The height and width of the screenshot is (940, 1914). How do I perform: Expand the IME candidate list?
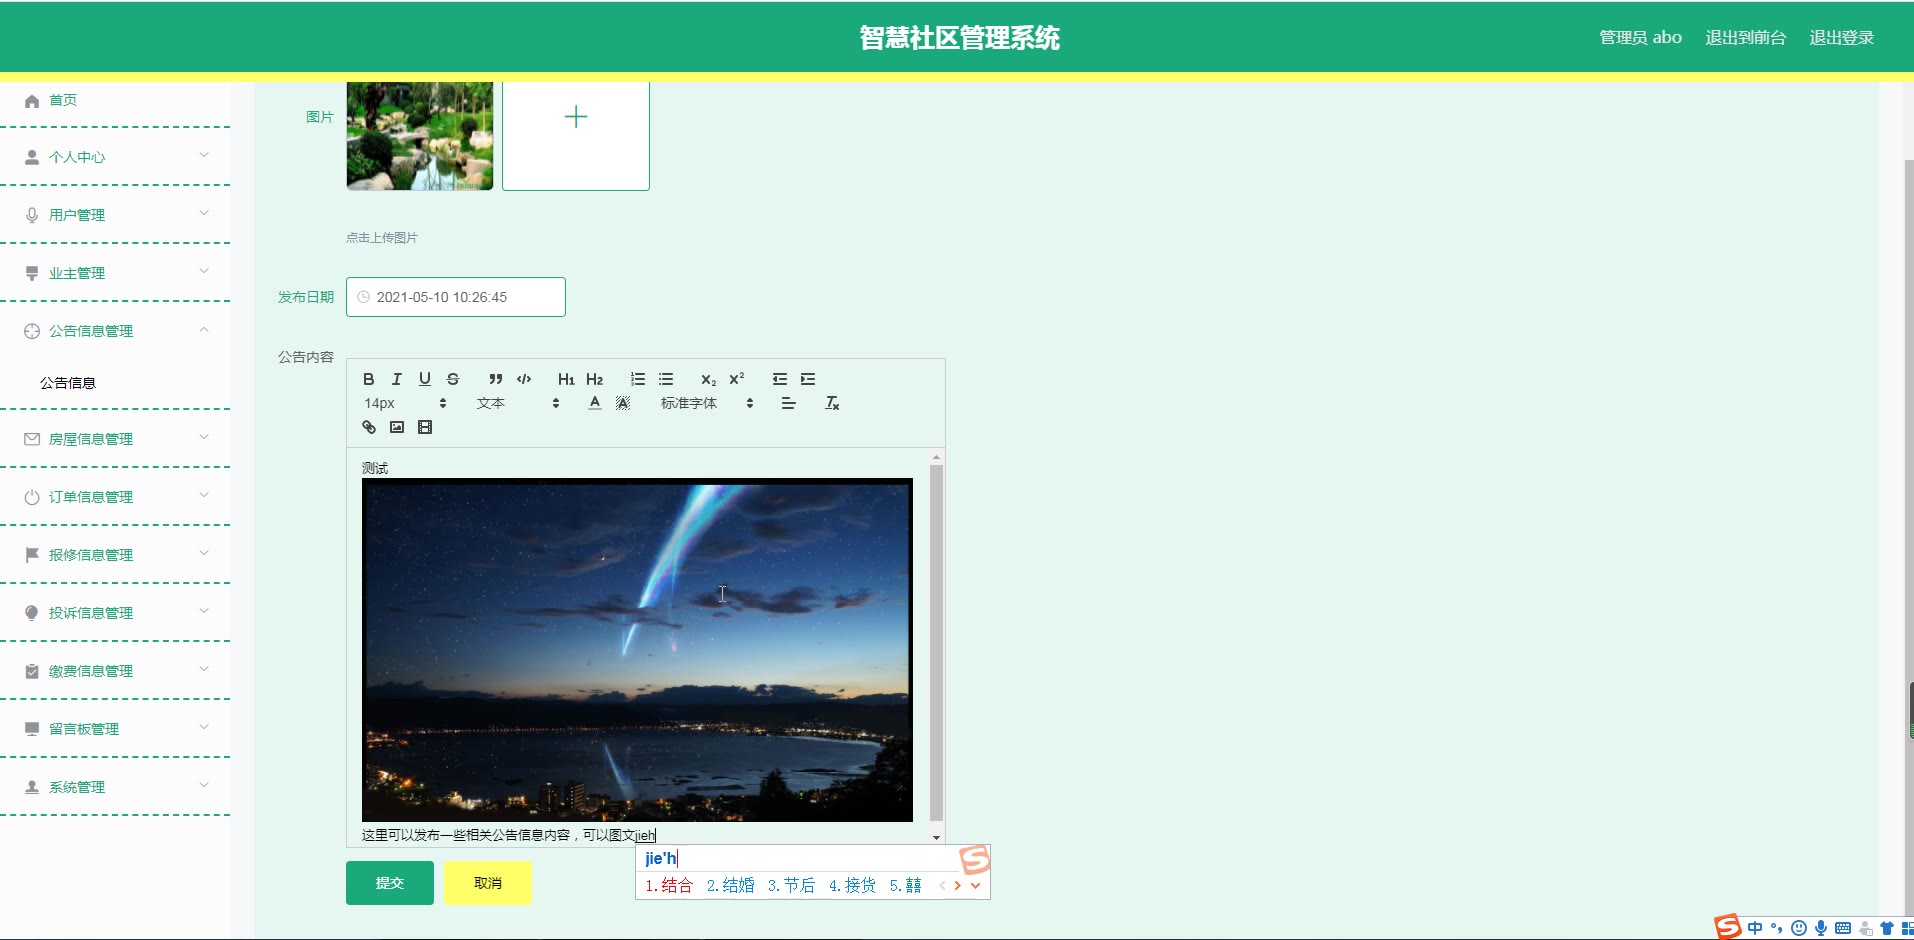(x=975, y=885)
